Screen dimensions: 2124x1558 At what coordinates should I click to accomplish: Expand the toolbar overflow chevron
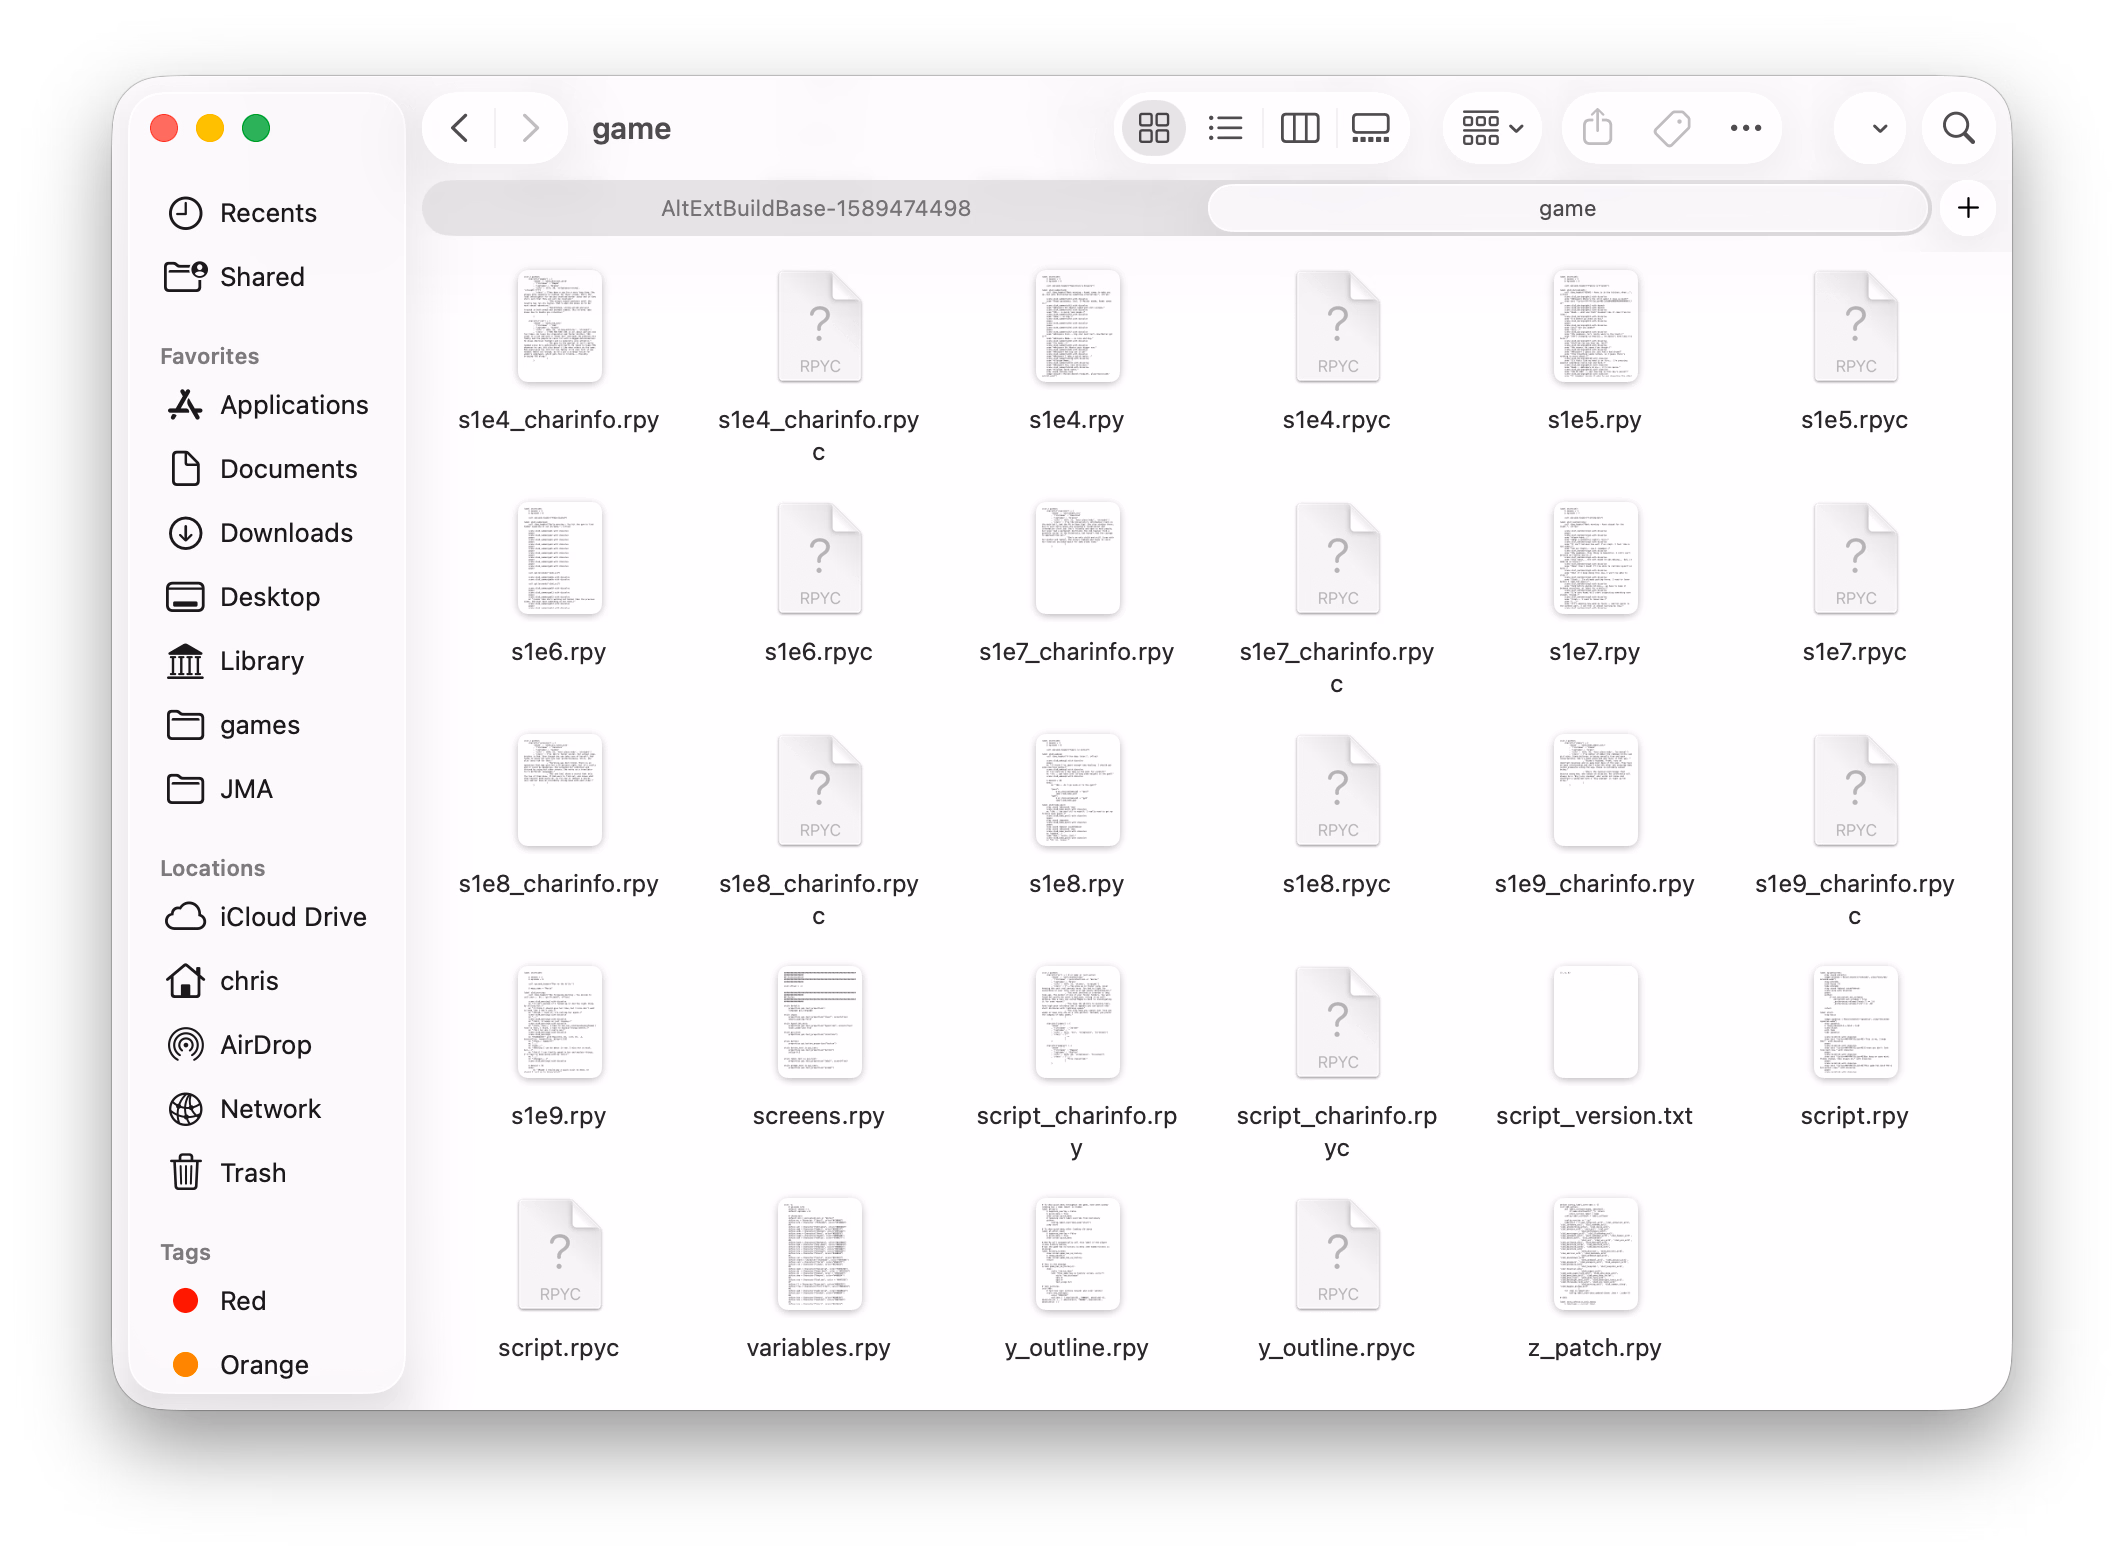point(1879,128)
